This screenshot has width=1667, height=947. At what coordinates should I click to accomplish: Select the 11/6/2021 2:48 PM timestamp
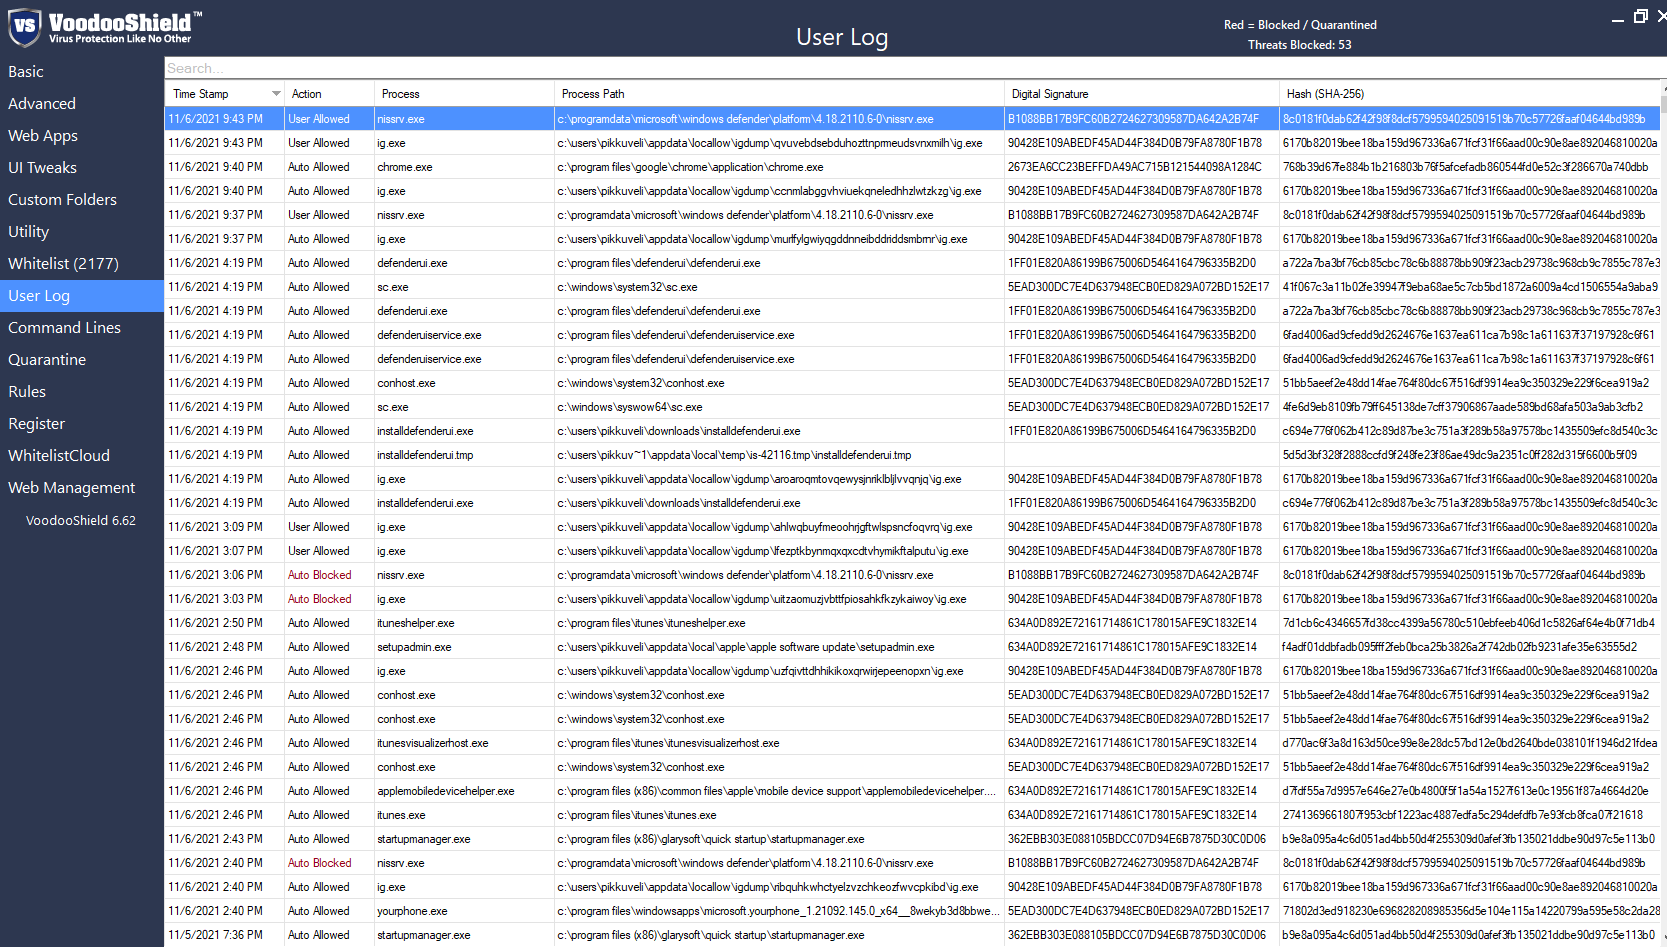216,647
